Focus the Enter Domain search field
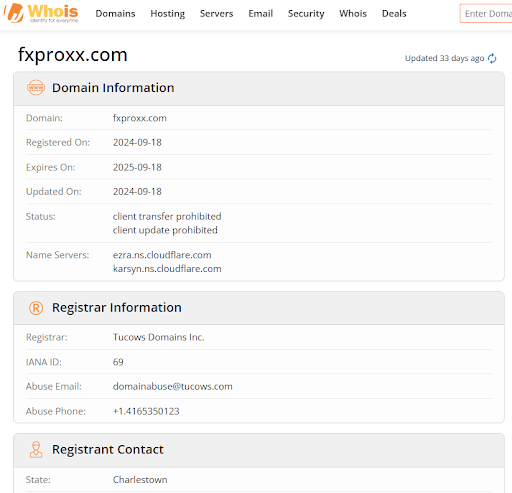Image resolution: width=512 pixels, height=493 pixels. pyautogui.click(x=486, y=14)
